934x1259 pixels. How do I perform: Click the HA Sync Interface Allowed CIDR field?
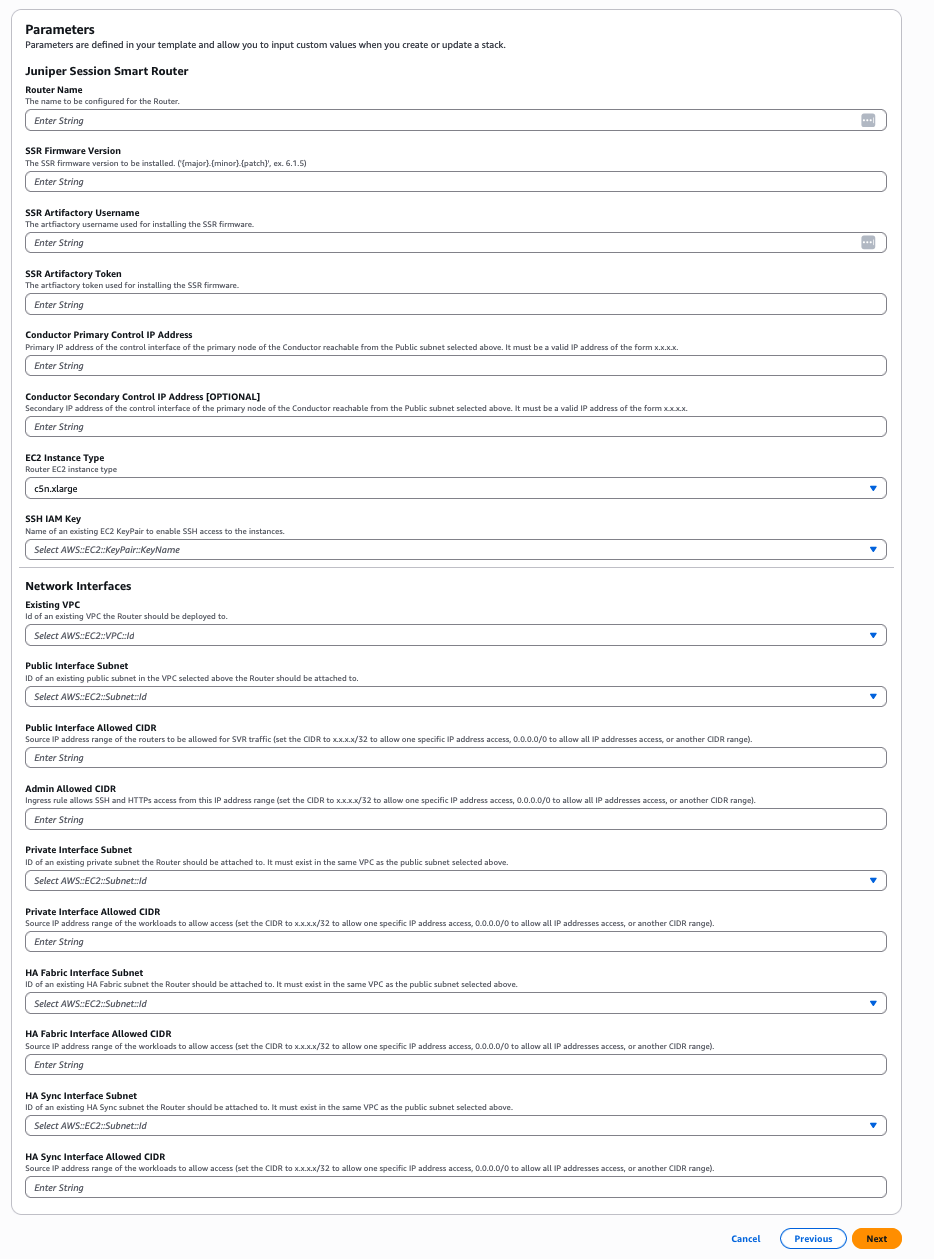456,1186
